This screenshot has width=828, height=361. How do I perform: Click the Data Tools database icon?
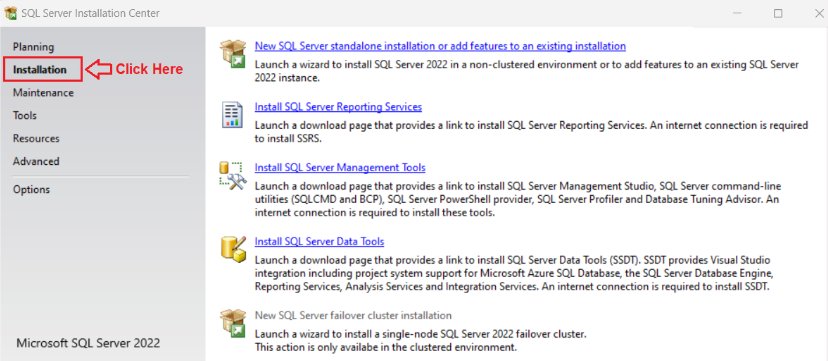[x=233, y=249]
